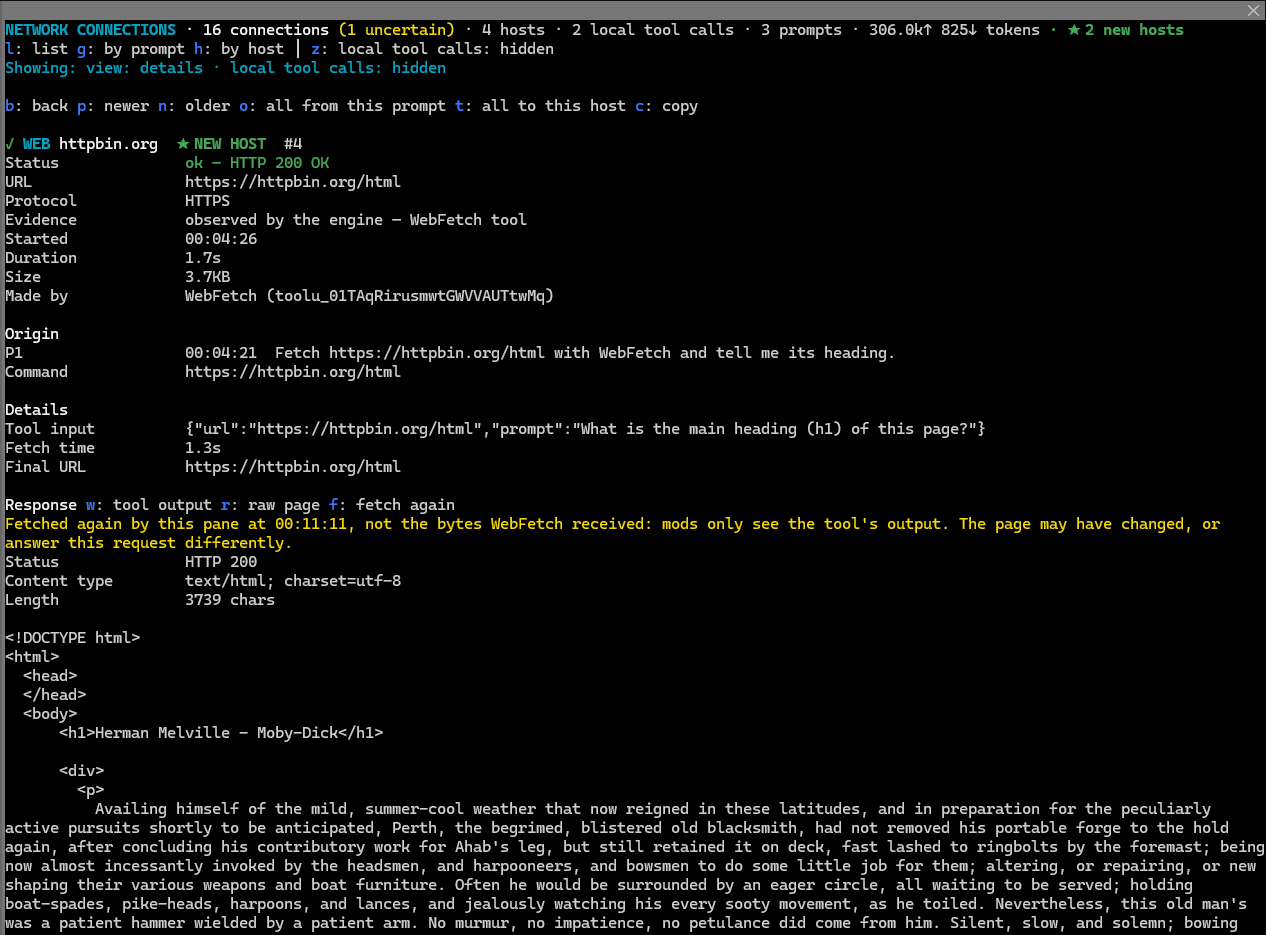Click the 'ok – HTTP 200 OK' status

pyautogui.click(x=257, y=162)
